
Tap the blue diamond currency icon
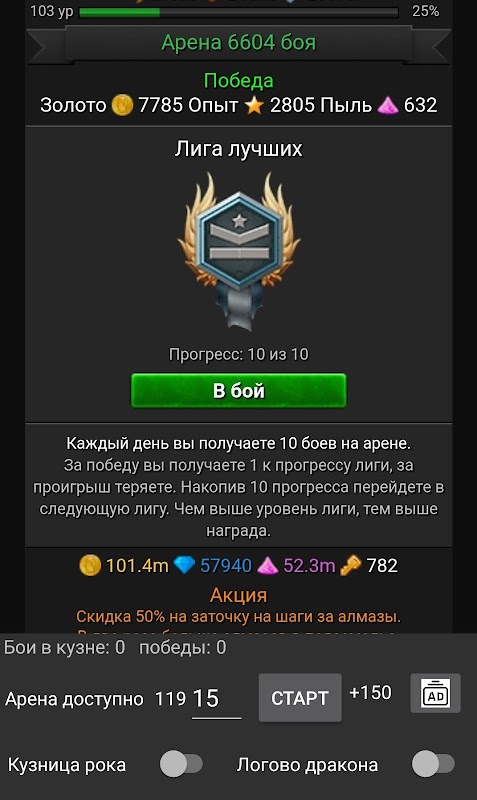point(184,565)
